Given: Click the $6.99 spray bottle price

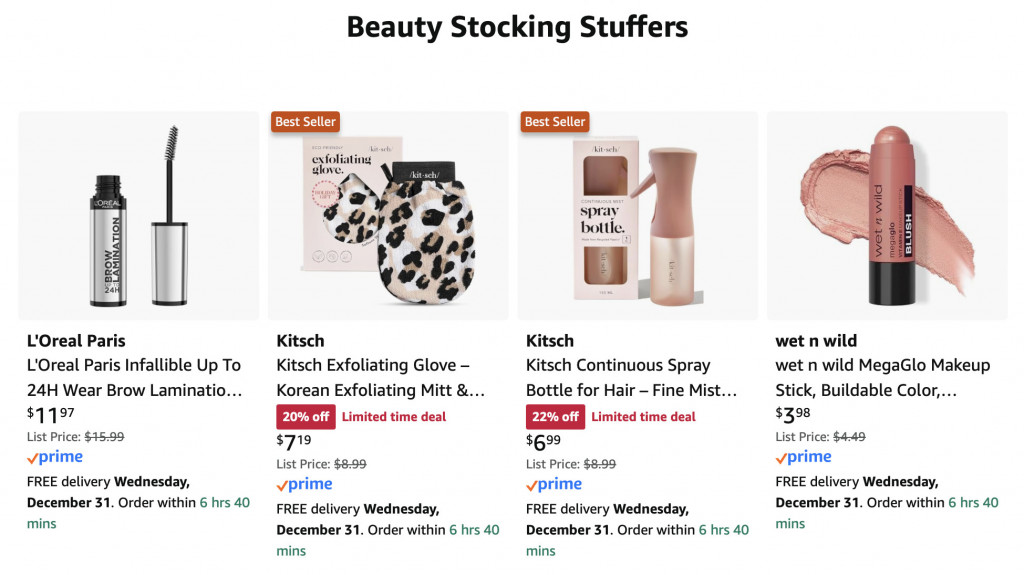Looking at the screenshot, I should click(546, 442).
